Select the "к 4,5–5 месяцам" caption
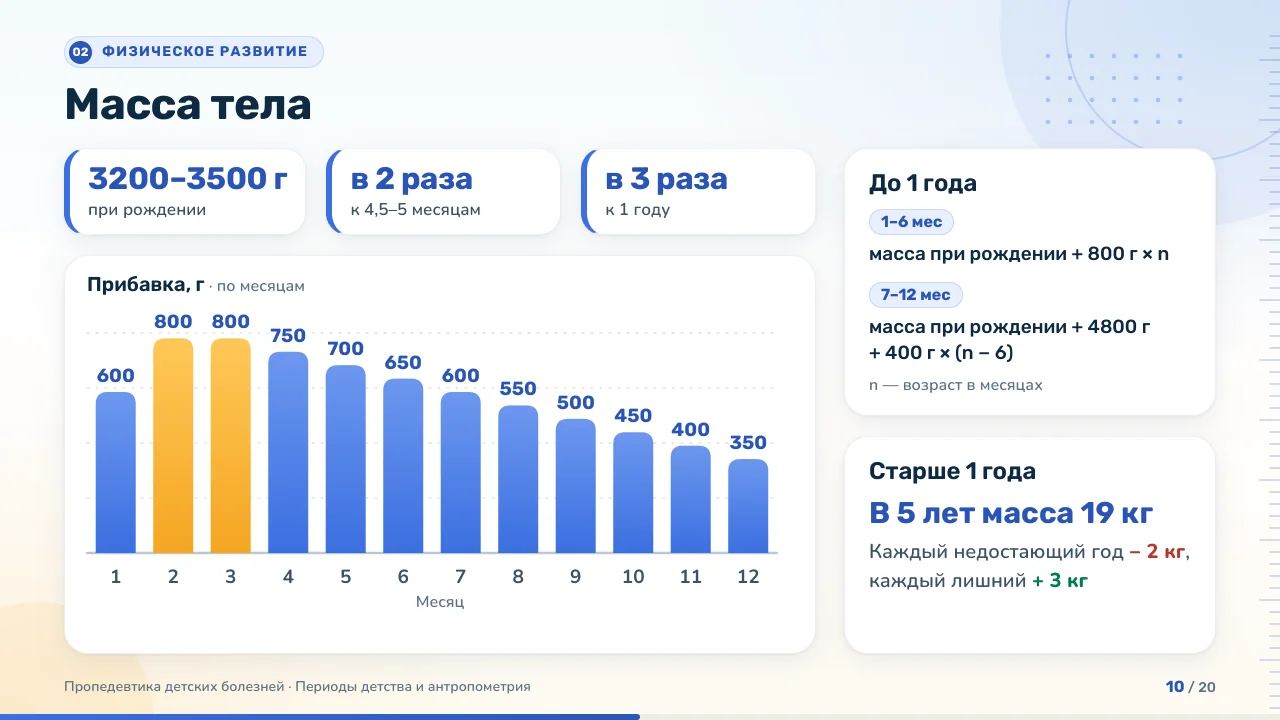Viewport: 1280px width, 720px height. pos(415,210)
